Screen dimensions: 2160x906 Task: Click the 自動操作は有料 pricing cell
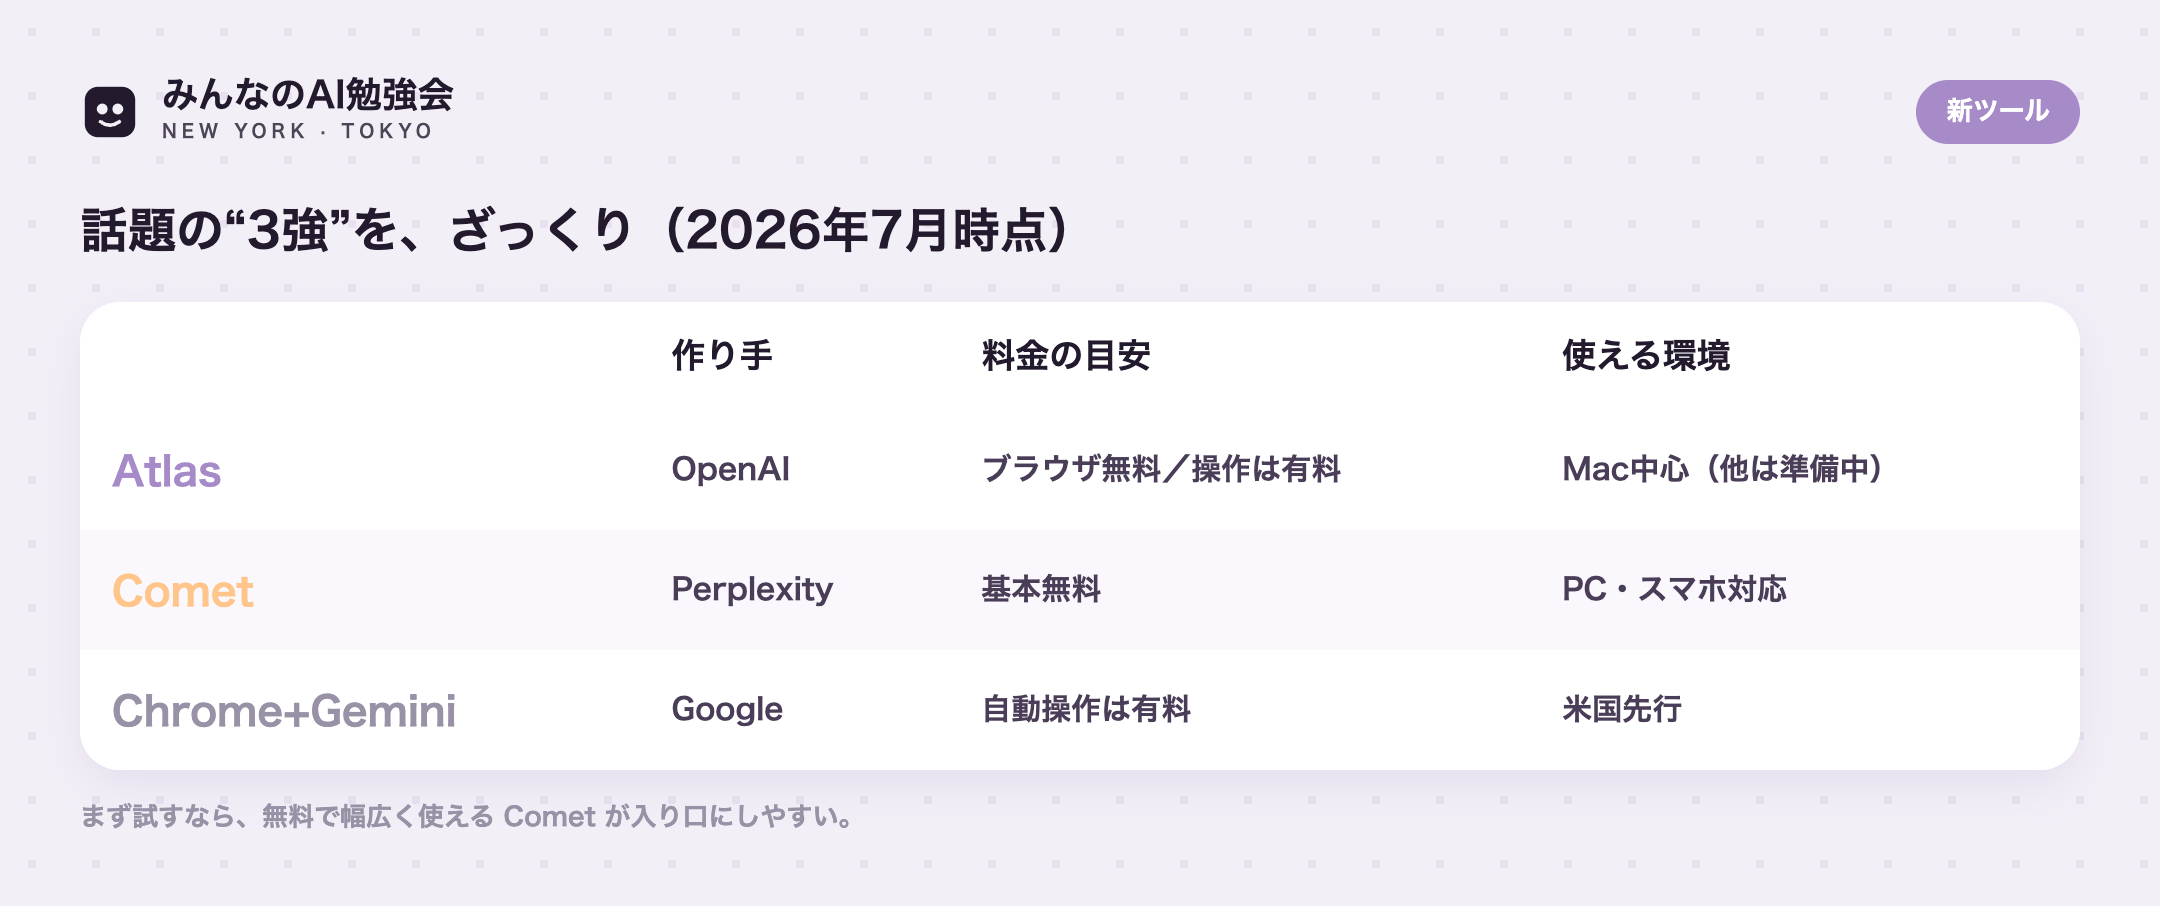(x=1086, y=709)
